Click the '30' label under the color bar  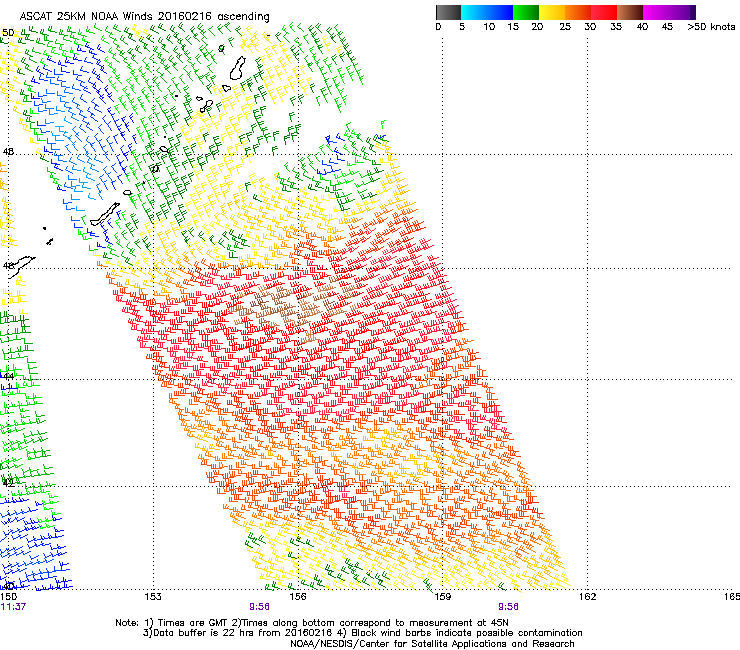(590, 27)
